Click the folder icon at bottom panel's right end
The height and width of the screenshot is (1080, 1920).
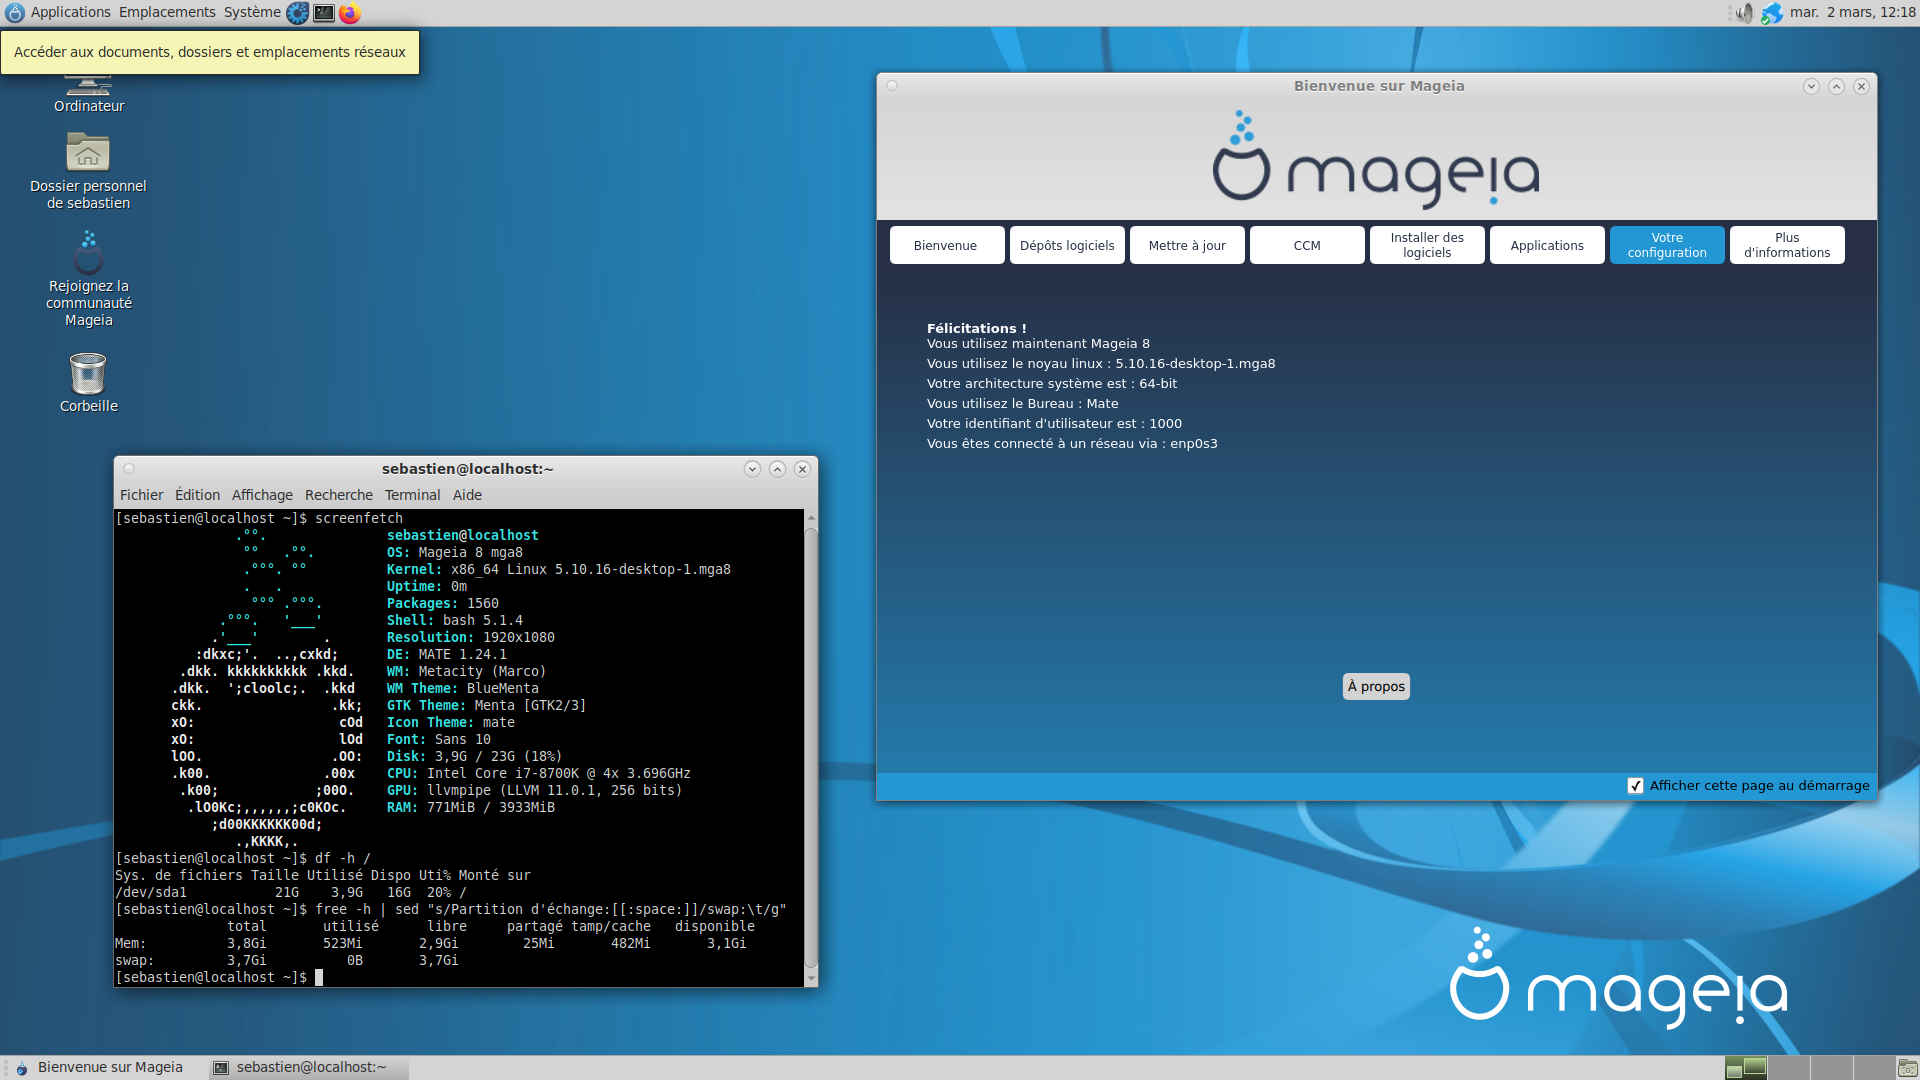[x=1907, y=1068]
